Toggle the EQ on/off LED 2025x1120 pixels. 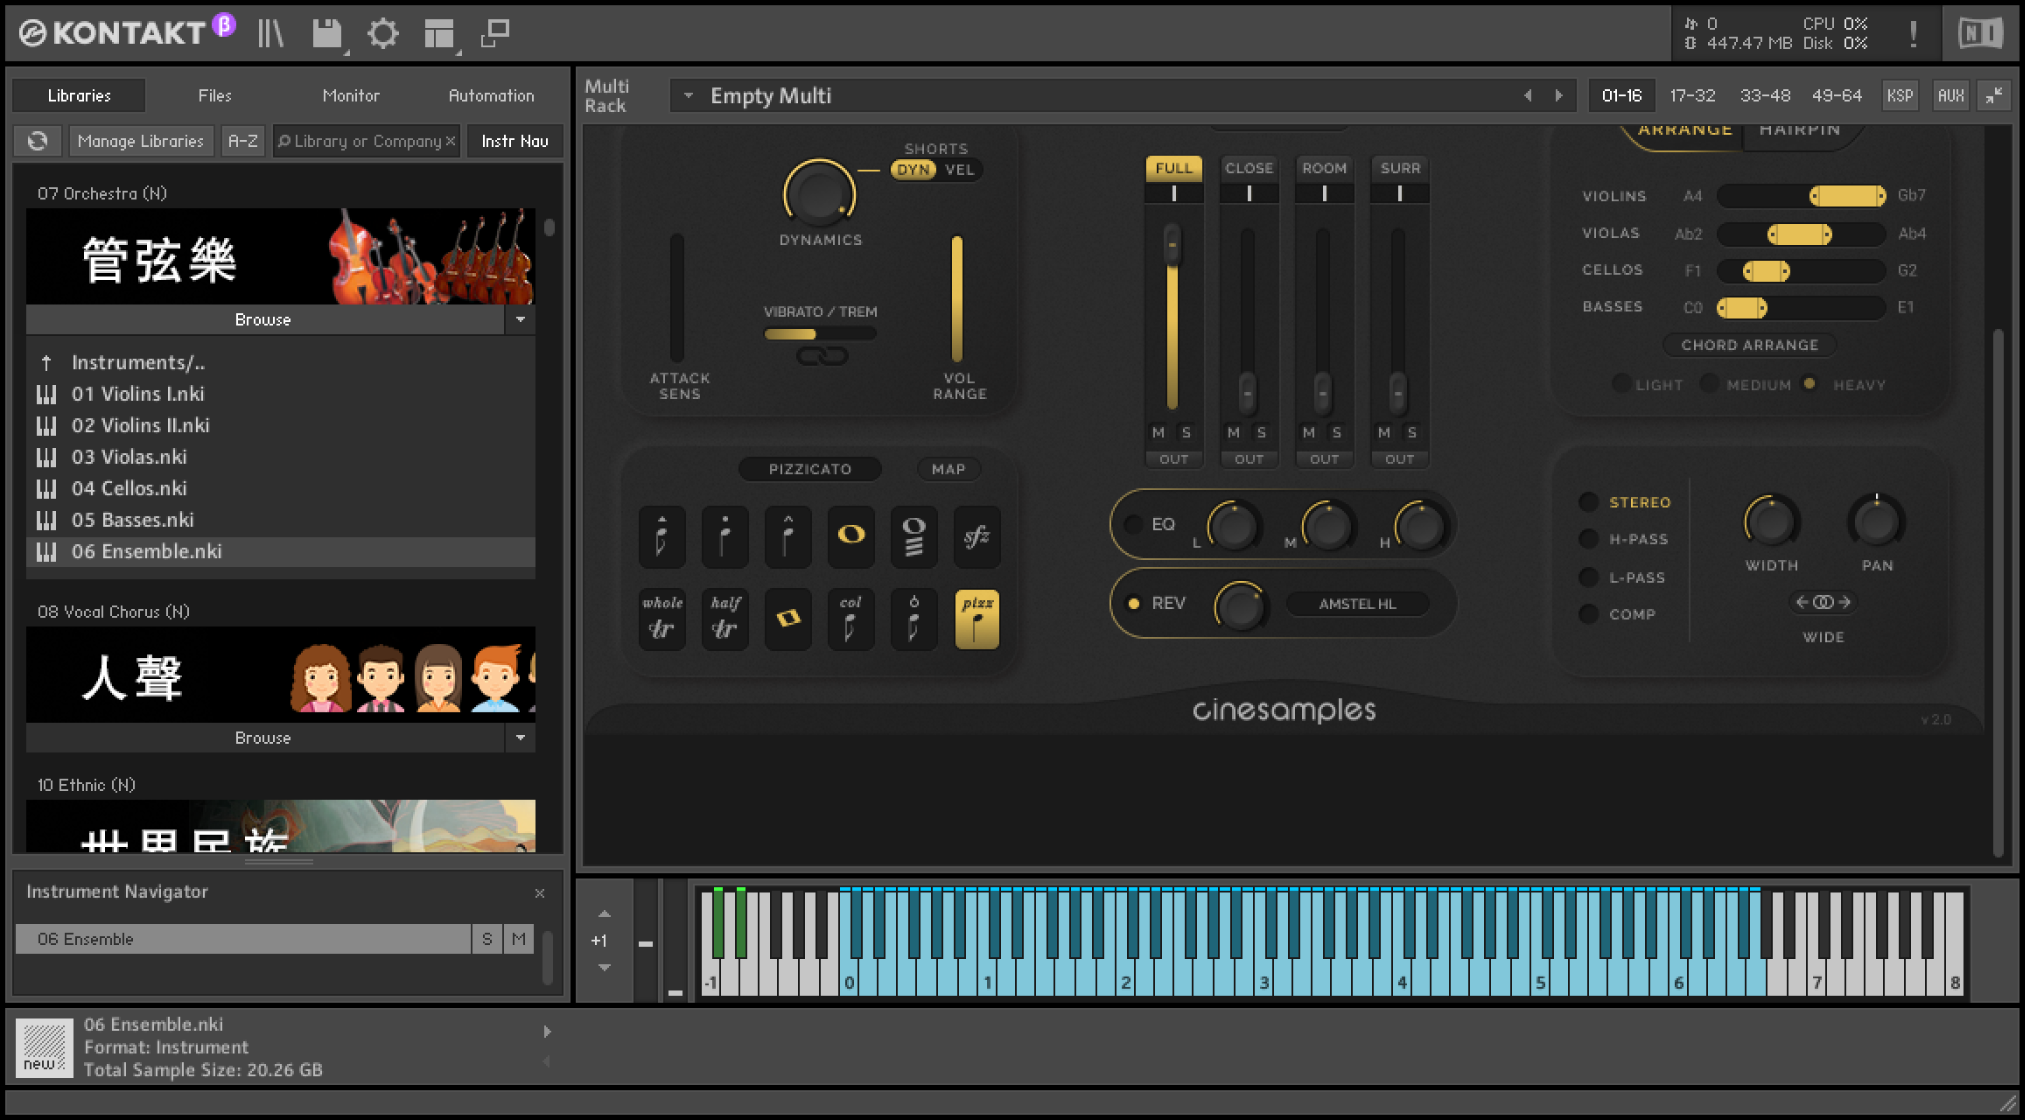[1134, 524]
